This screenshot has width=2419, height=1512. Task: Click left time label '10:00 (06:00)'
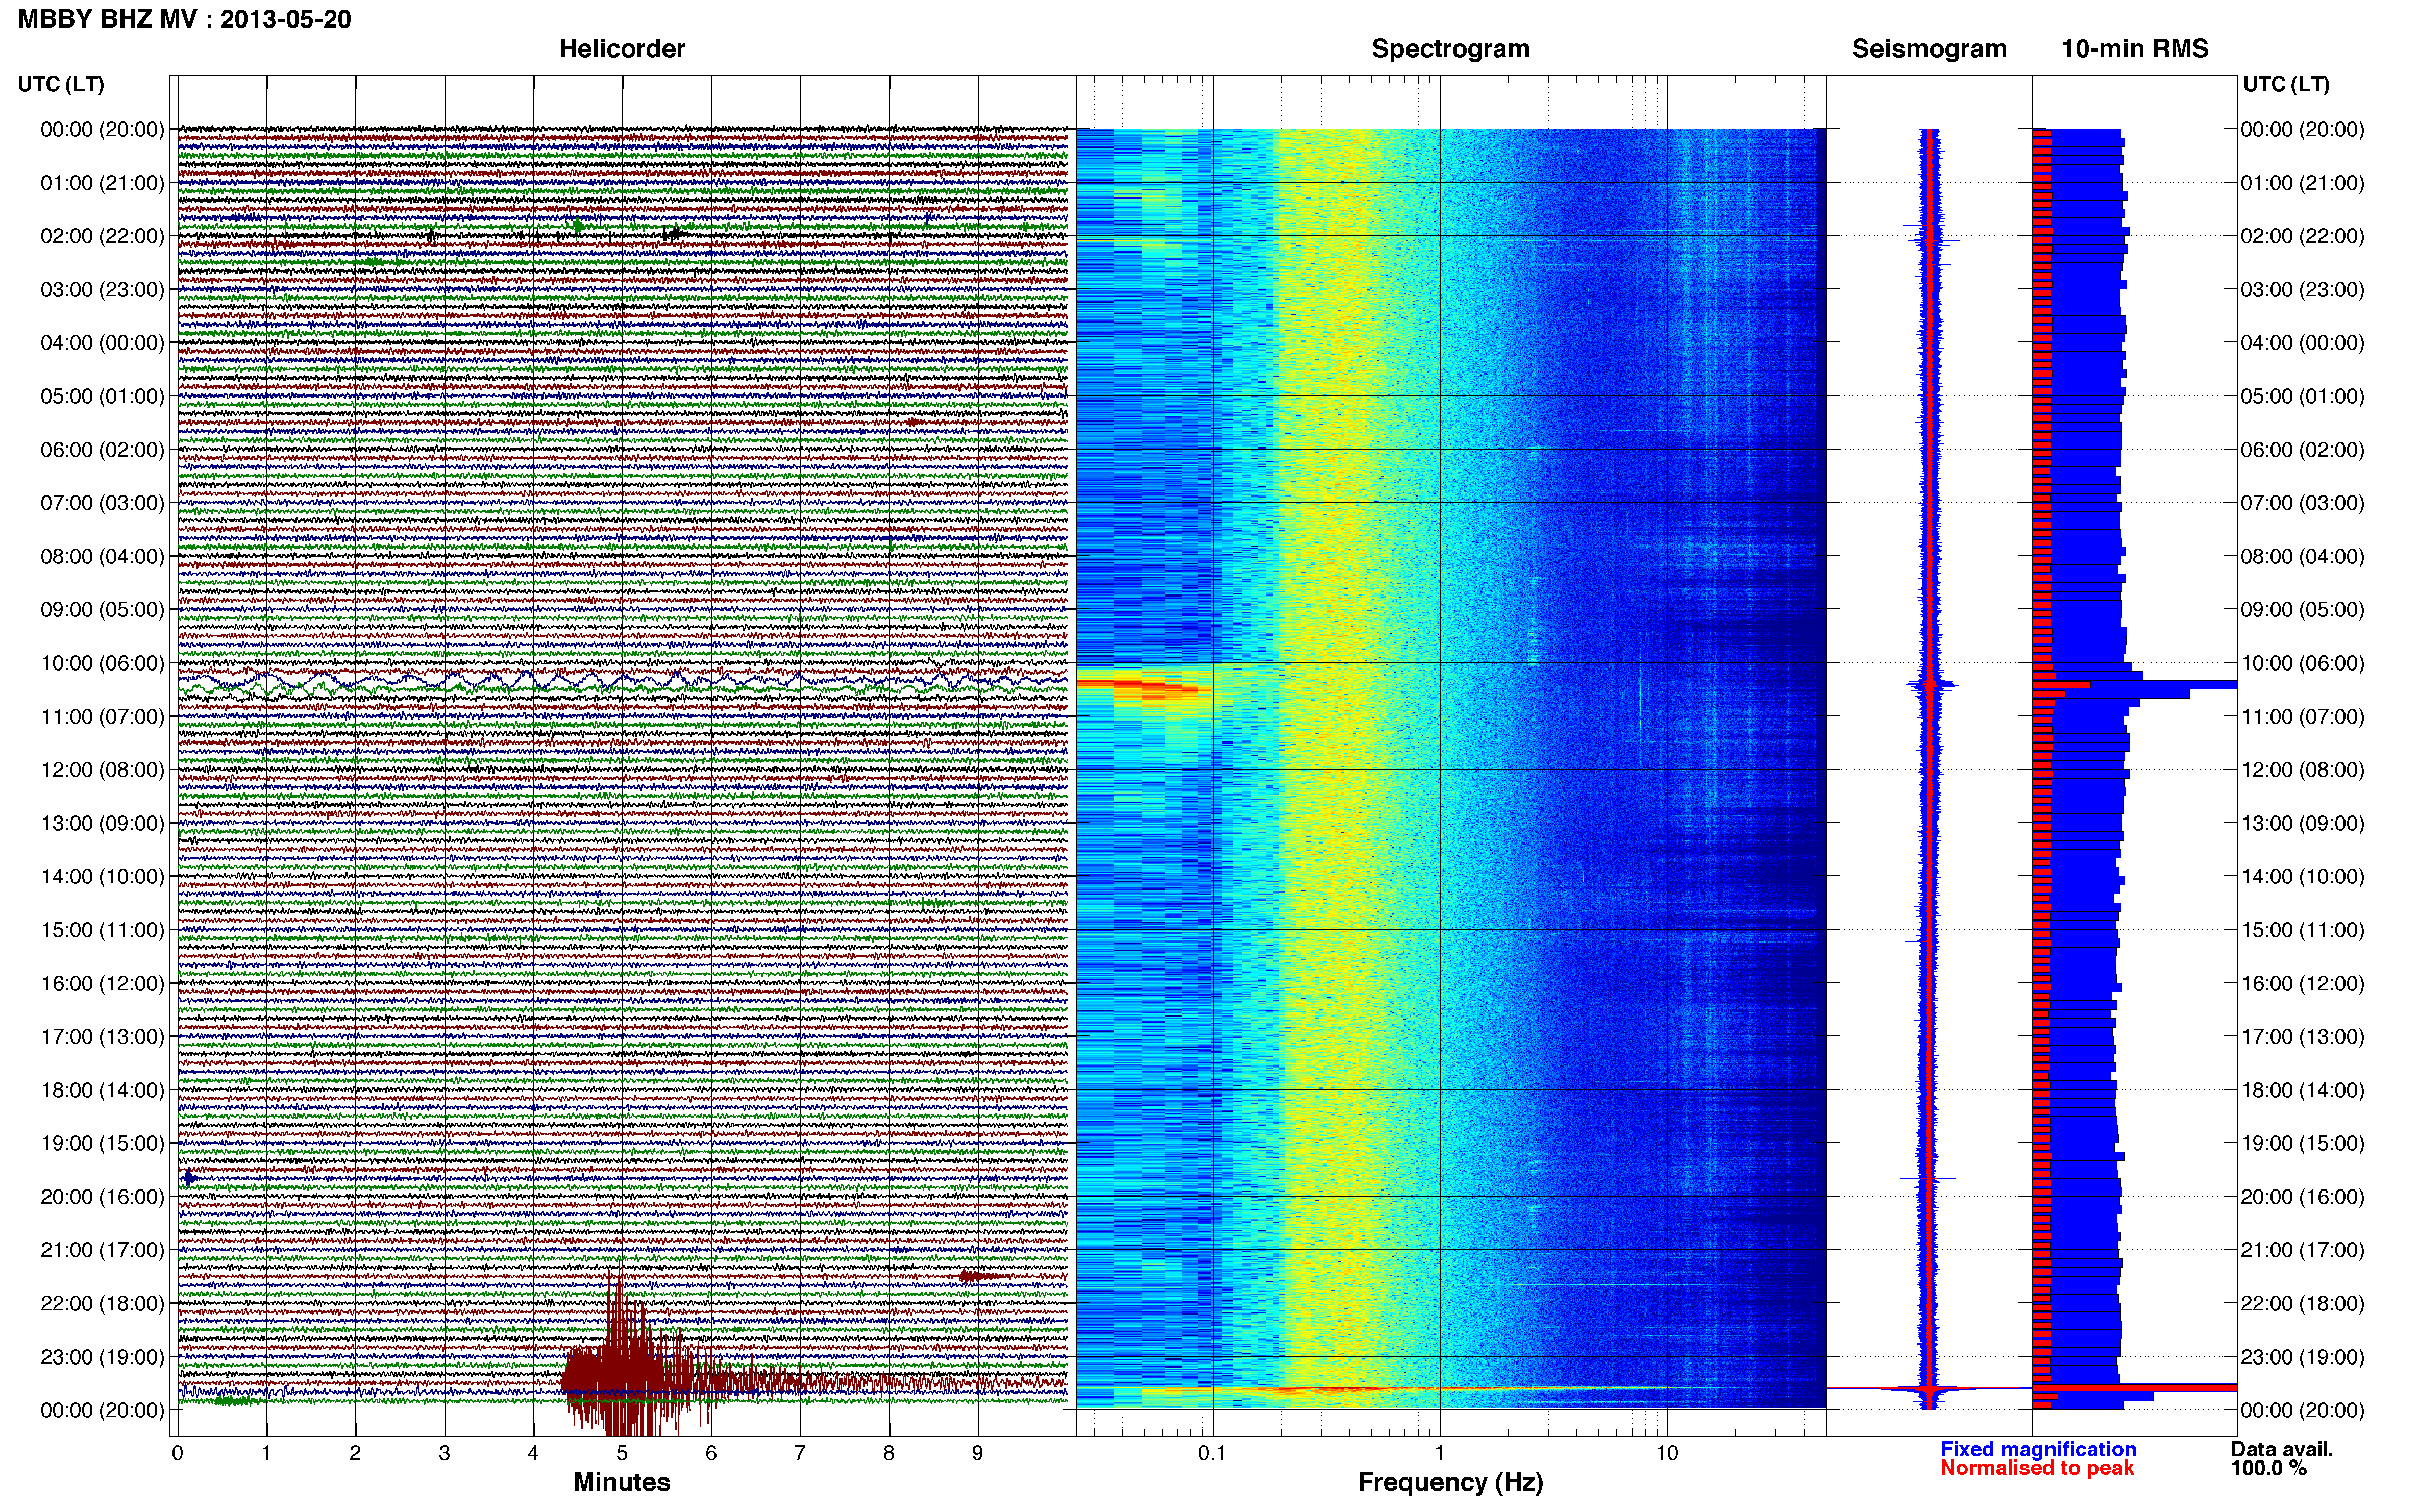[x=102, y=663]
